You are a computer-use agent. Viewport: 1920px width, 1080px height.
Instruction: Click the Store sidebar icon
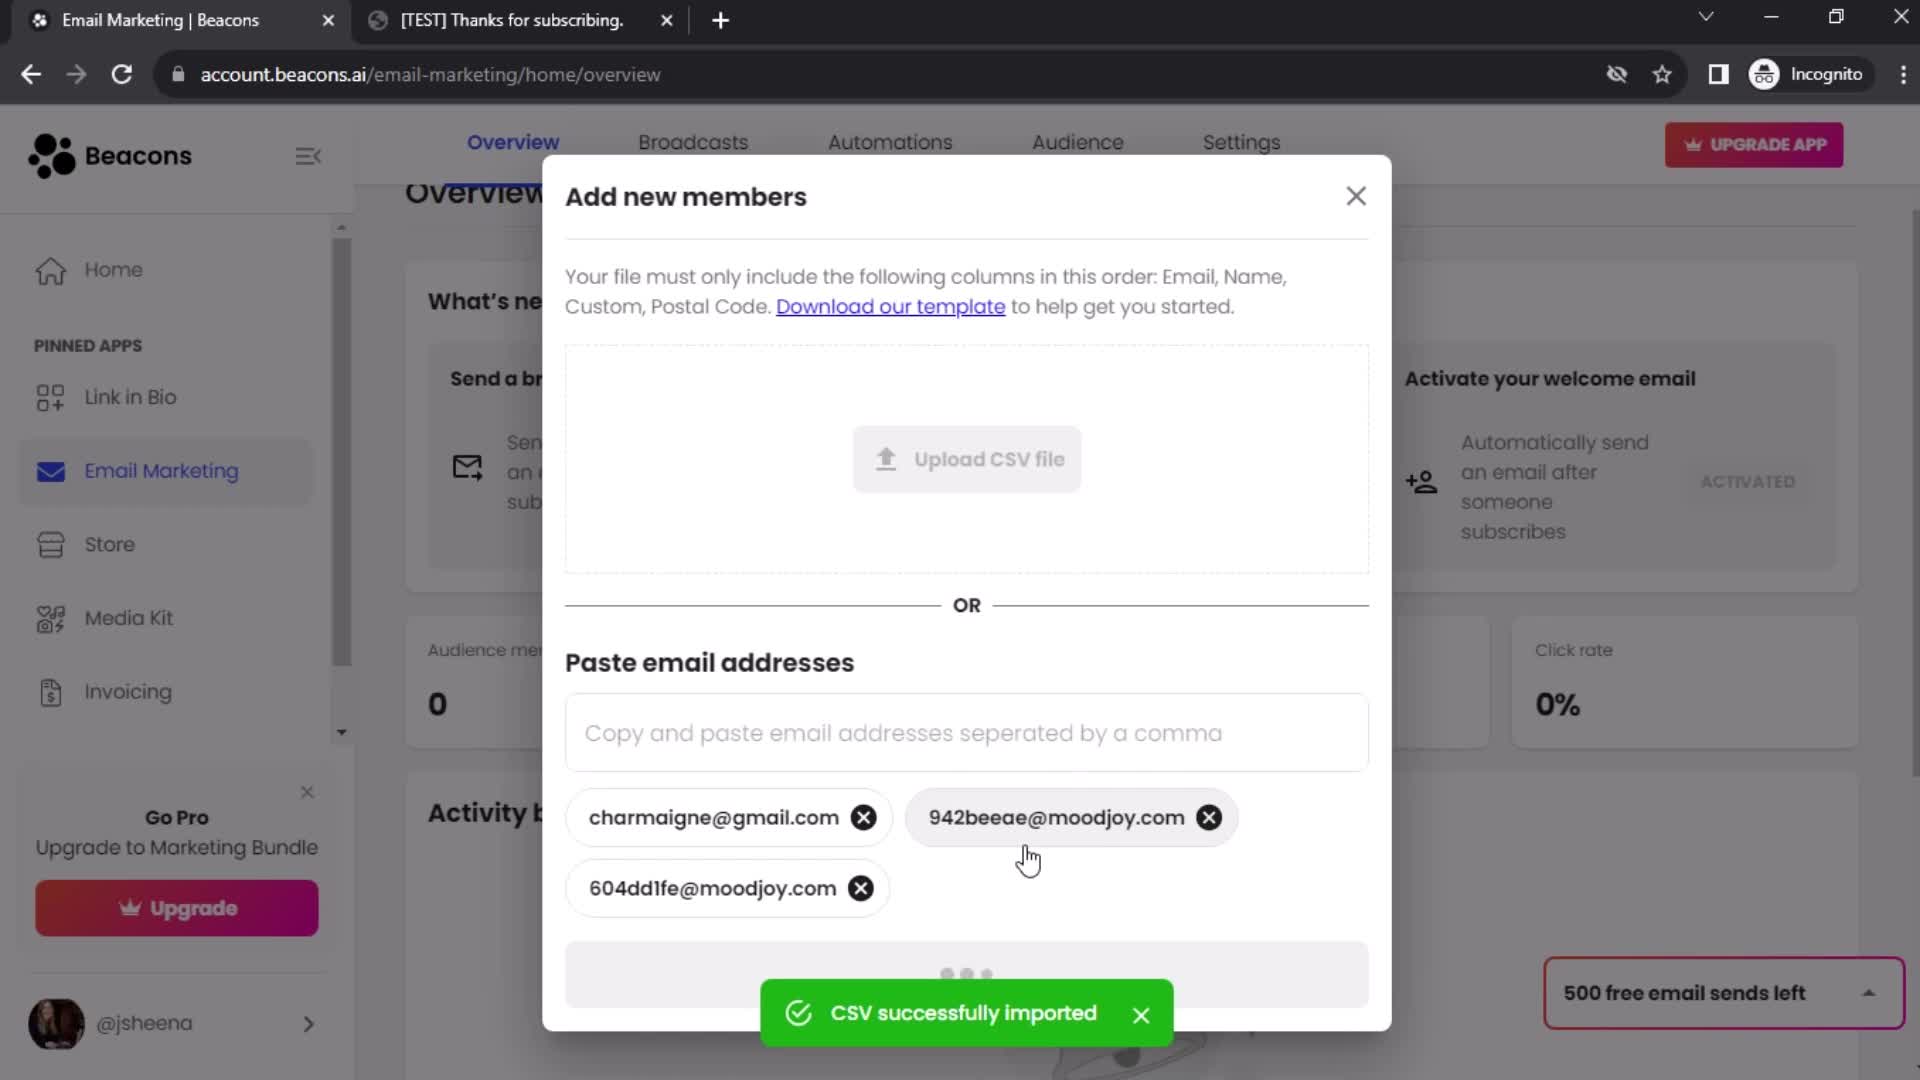pos(50,543)
